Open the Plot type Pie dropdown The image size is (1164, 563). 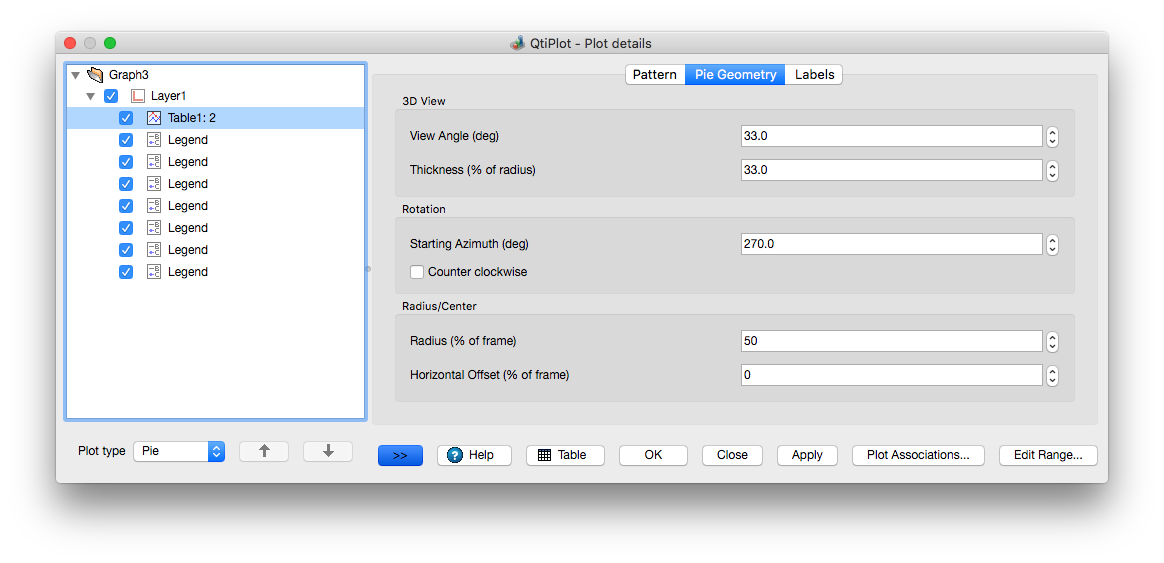(180, 451)
